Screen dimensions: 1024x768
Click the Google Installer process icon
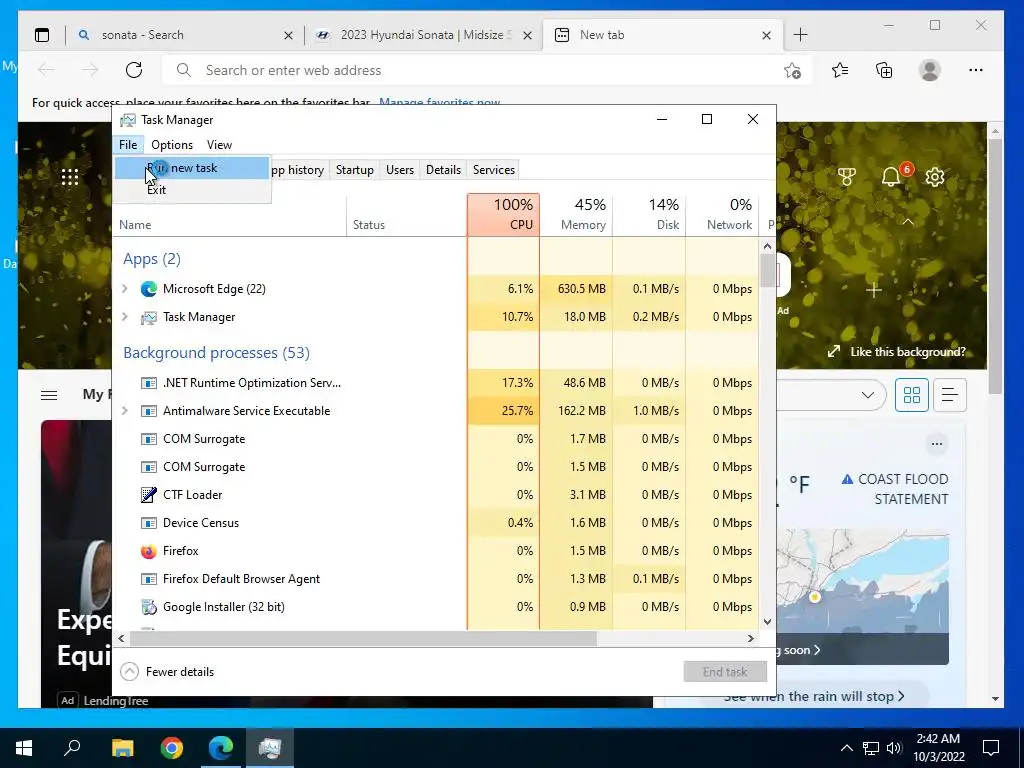pyautogui.click(x=149, y=607)
